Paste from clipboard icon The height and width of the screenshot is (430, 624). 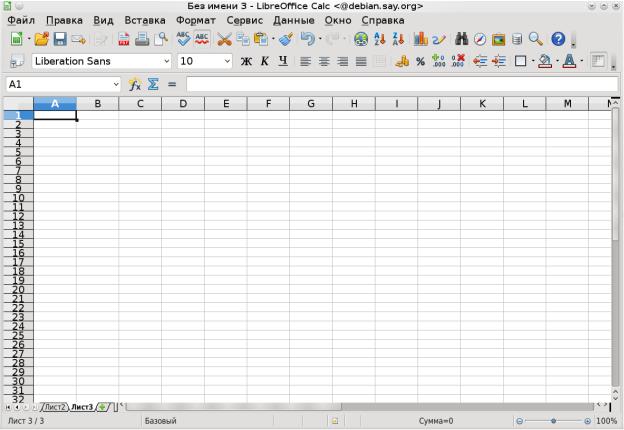click(261, 39)
